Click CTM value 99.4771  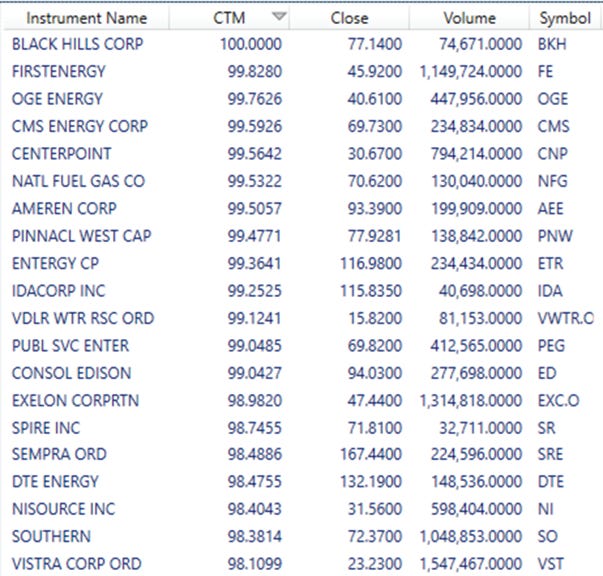254,236
